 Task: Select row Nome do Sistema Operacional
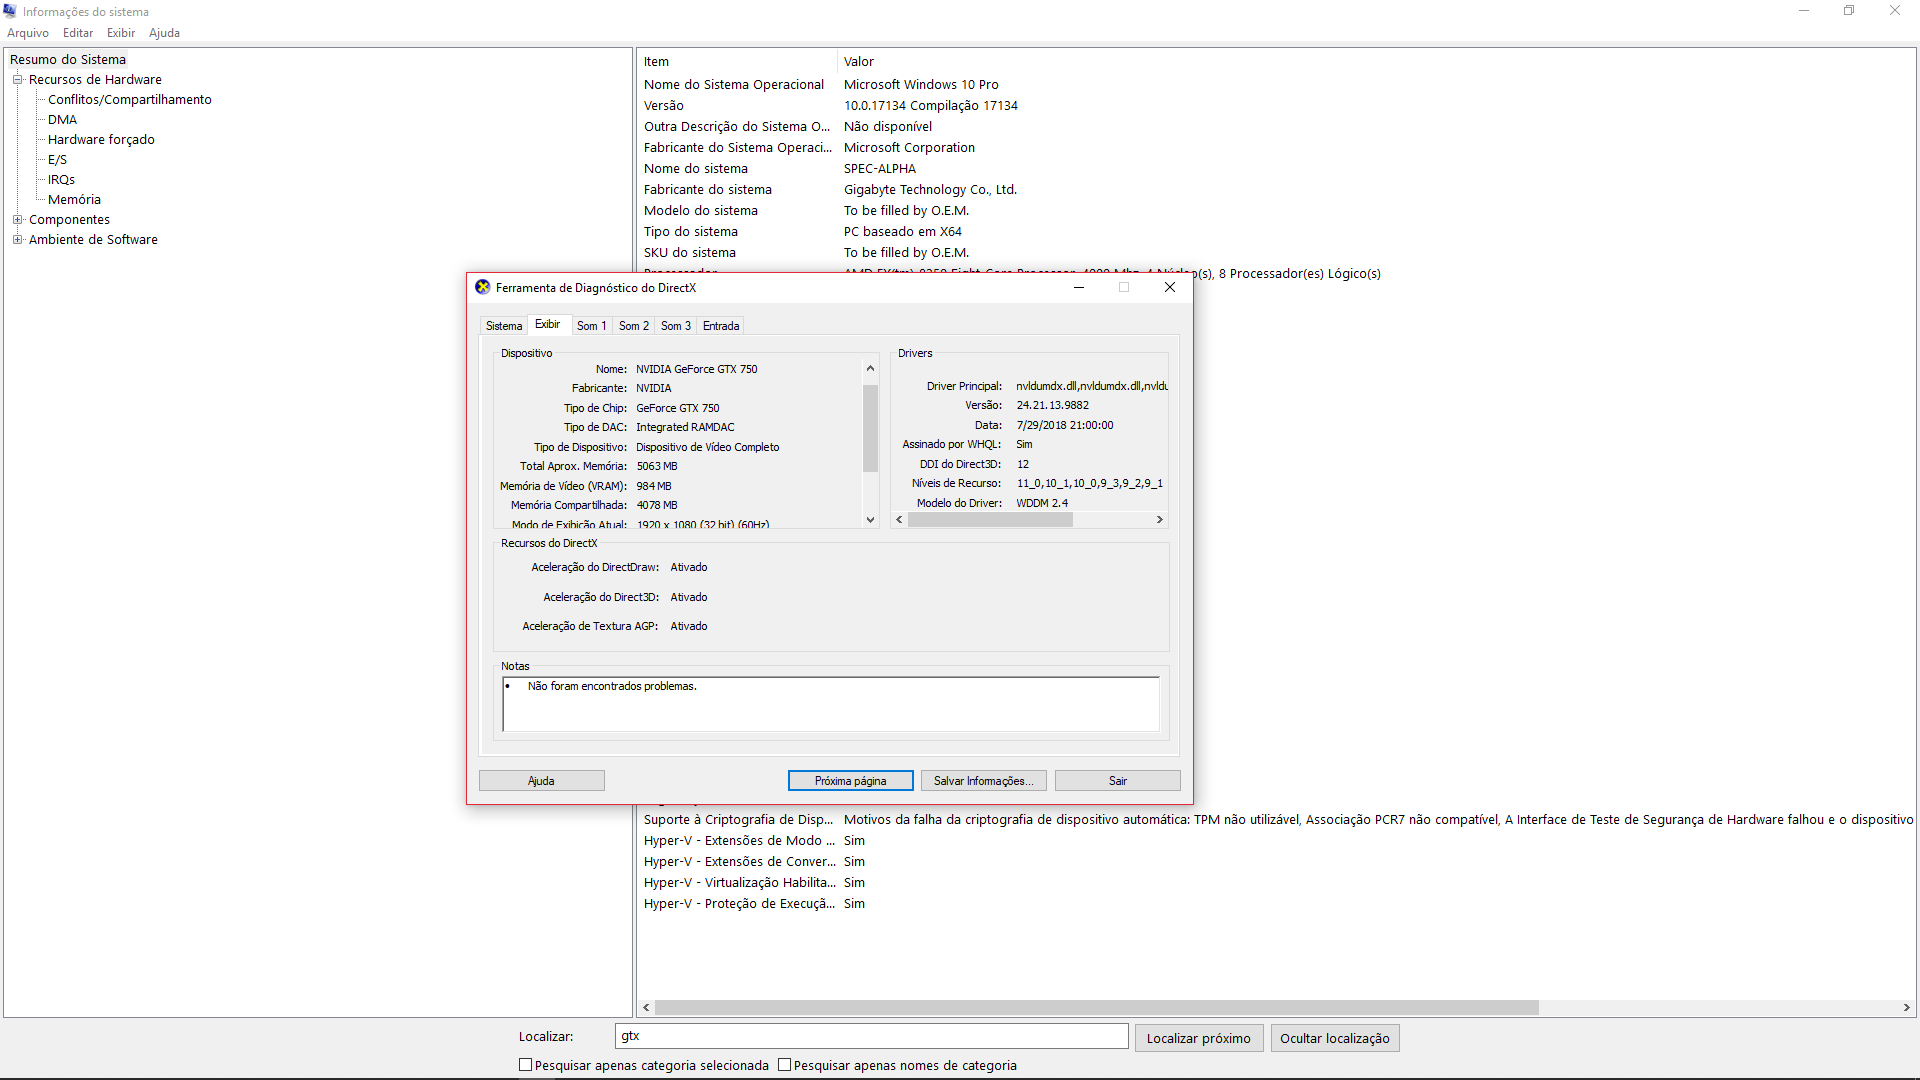point(1276,84)
